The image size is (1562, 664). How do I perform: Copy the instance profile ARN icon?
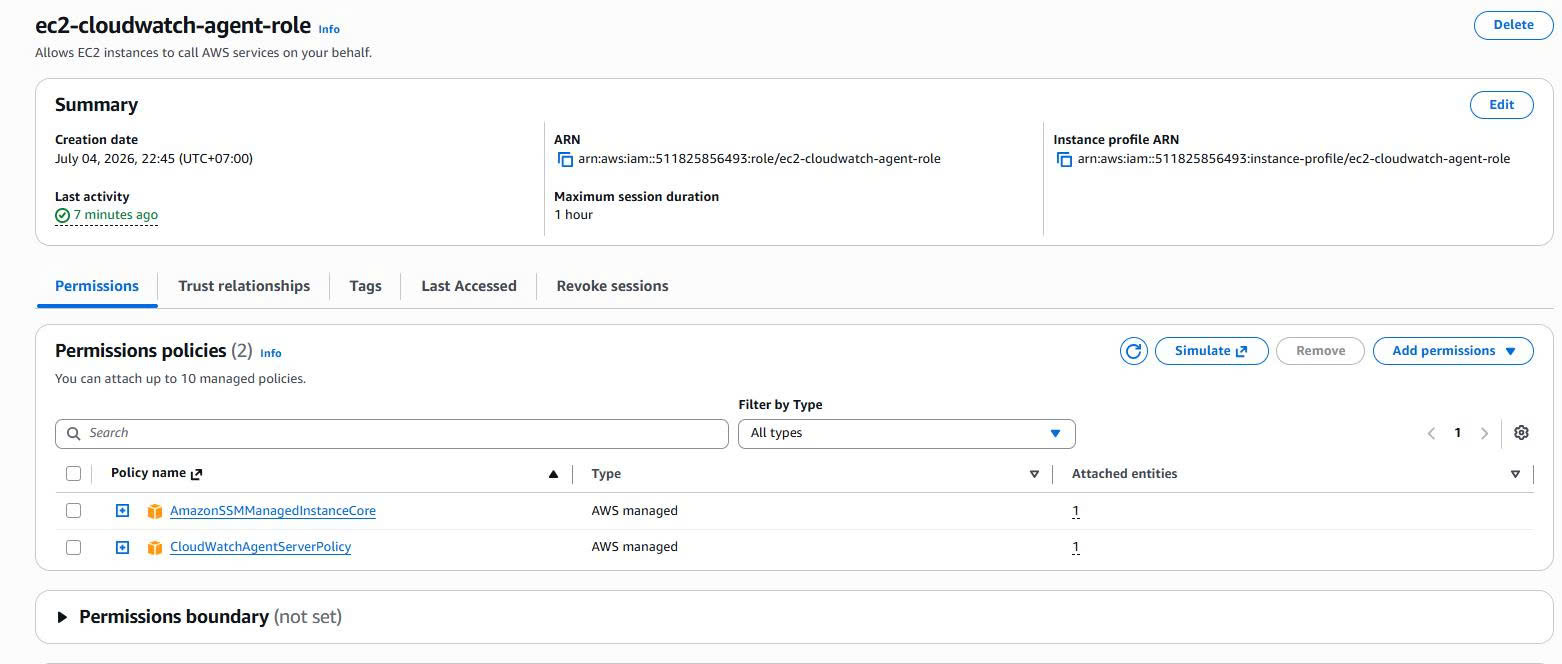(1064, 159)
